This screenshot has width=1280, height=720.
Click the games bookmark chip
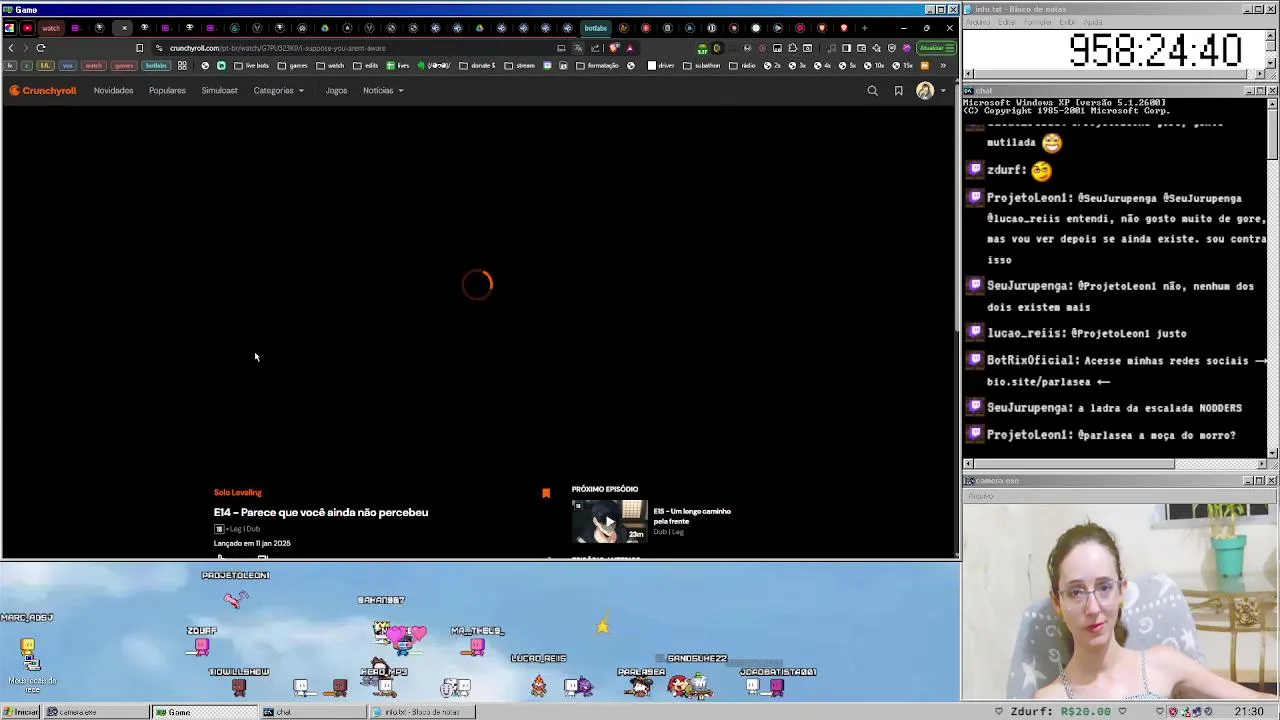tap(123, 66)
